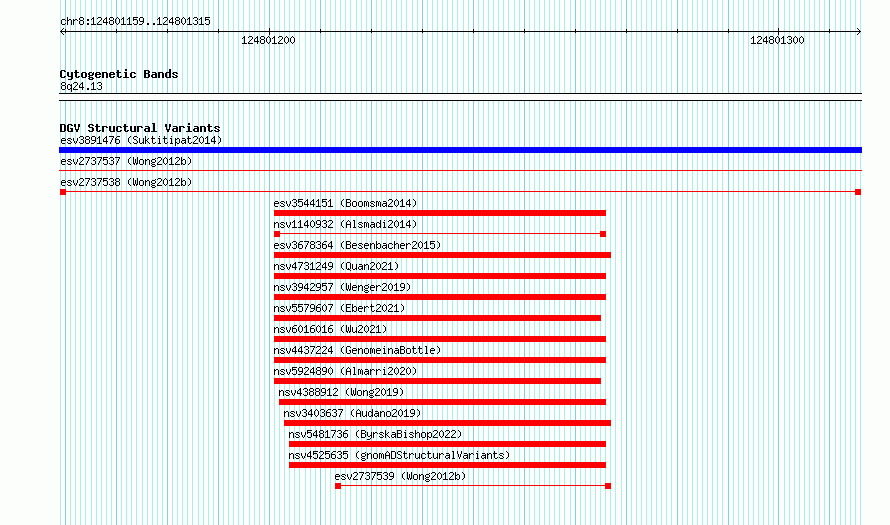890x525 pixels.
Task: Open esv3544151 (Boomsma2014) variant label
Action: 345,203
